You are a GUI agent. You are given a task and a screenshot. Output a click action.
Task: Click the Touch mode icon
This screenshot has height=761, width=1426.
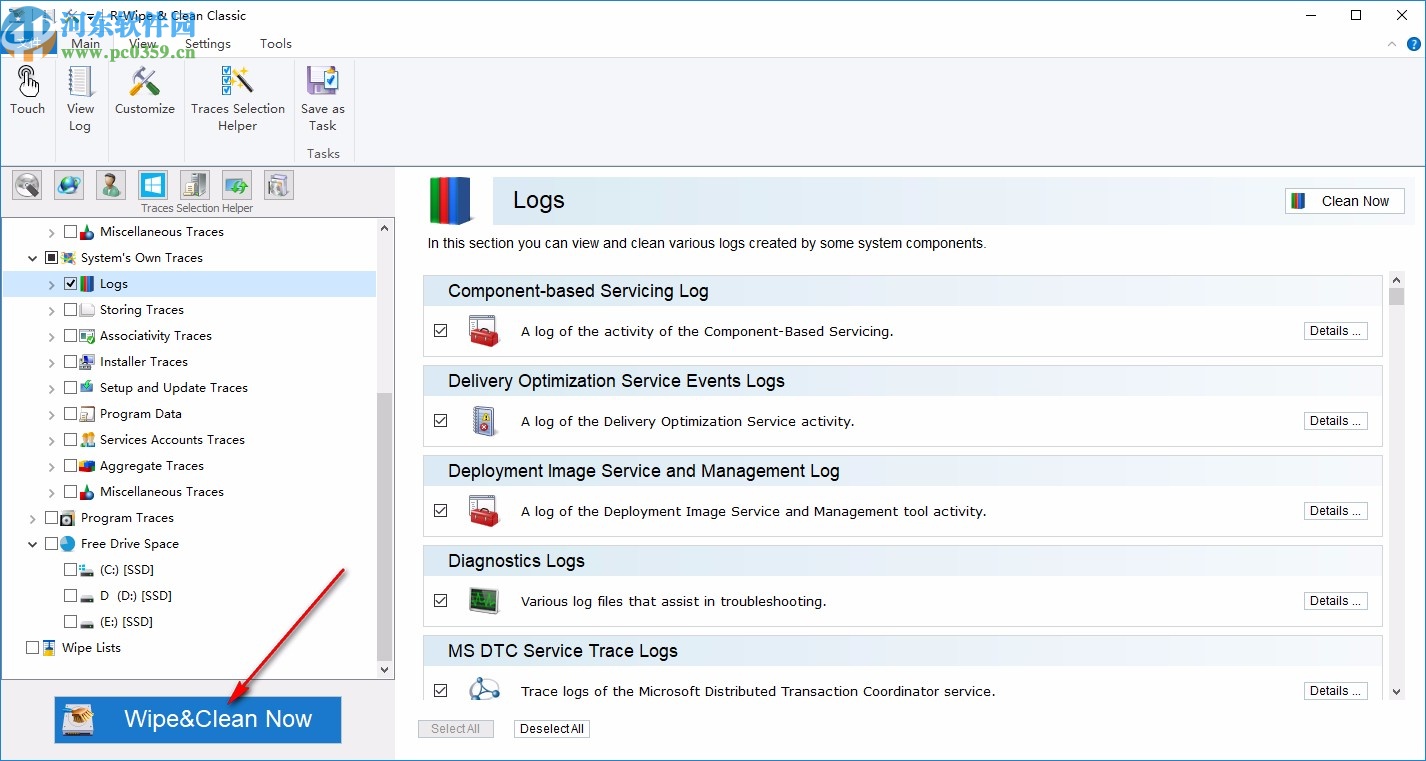tap(27, 90)
